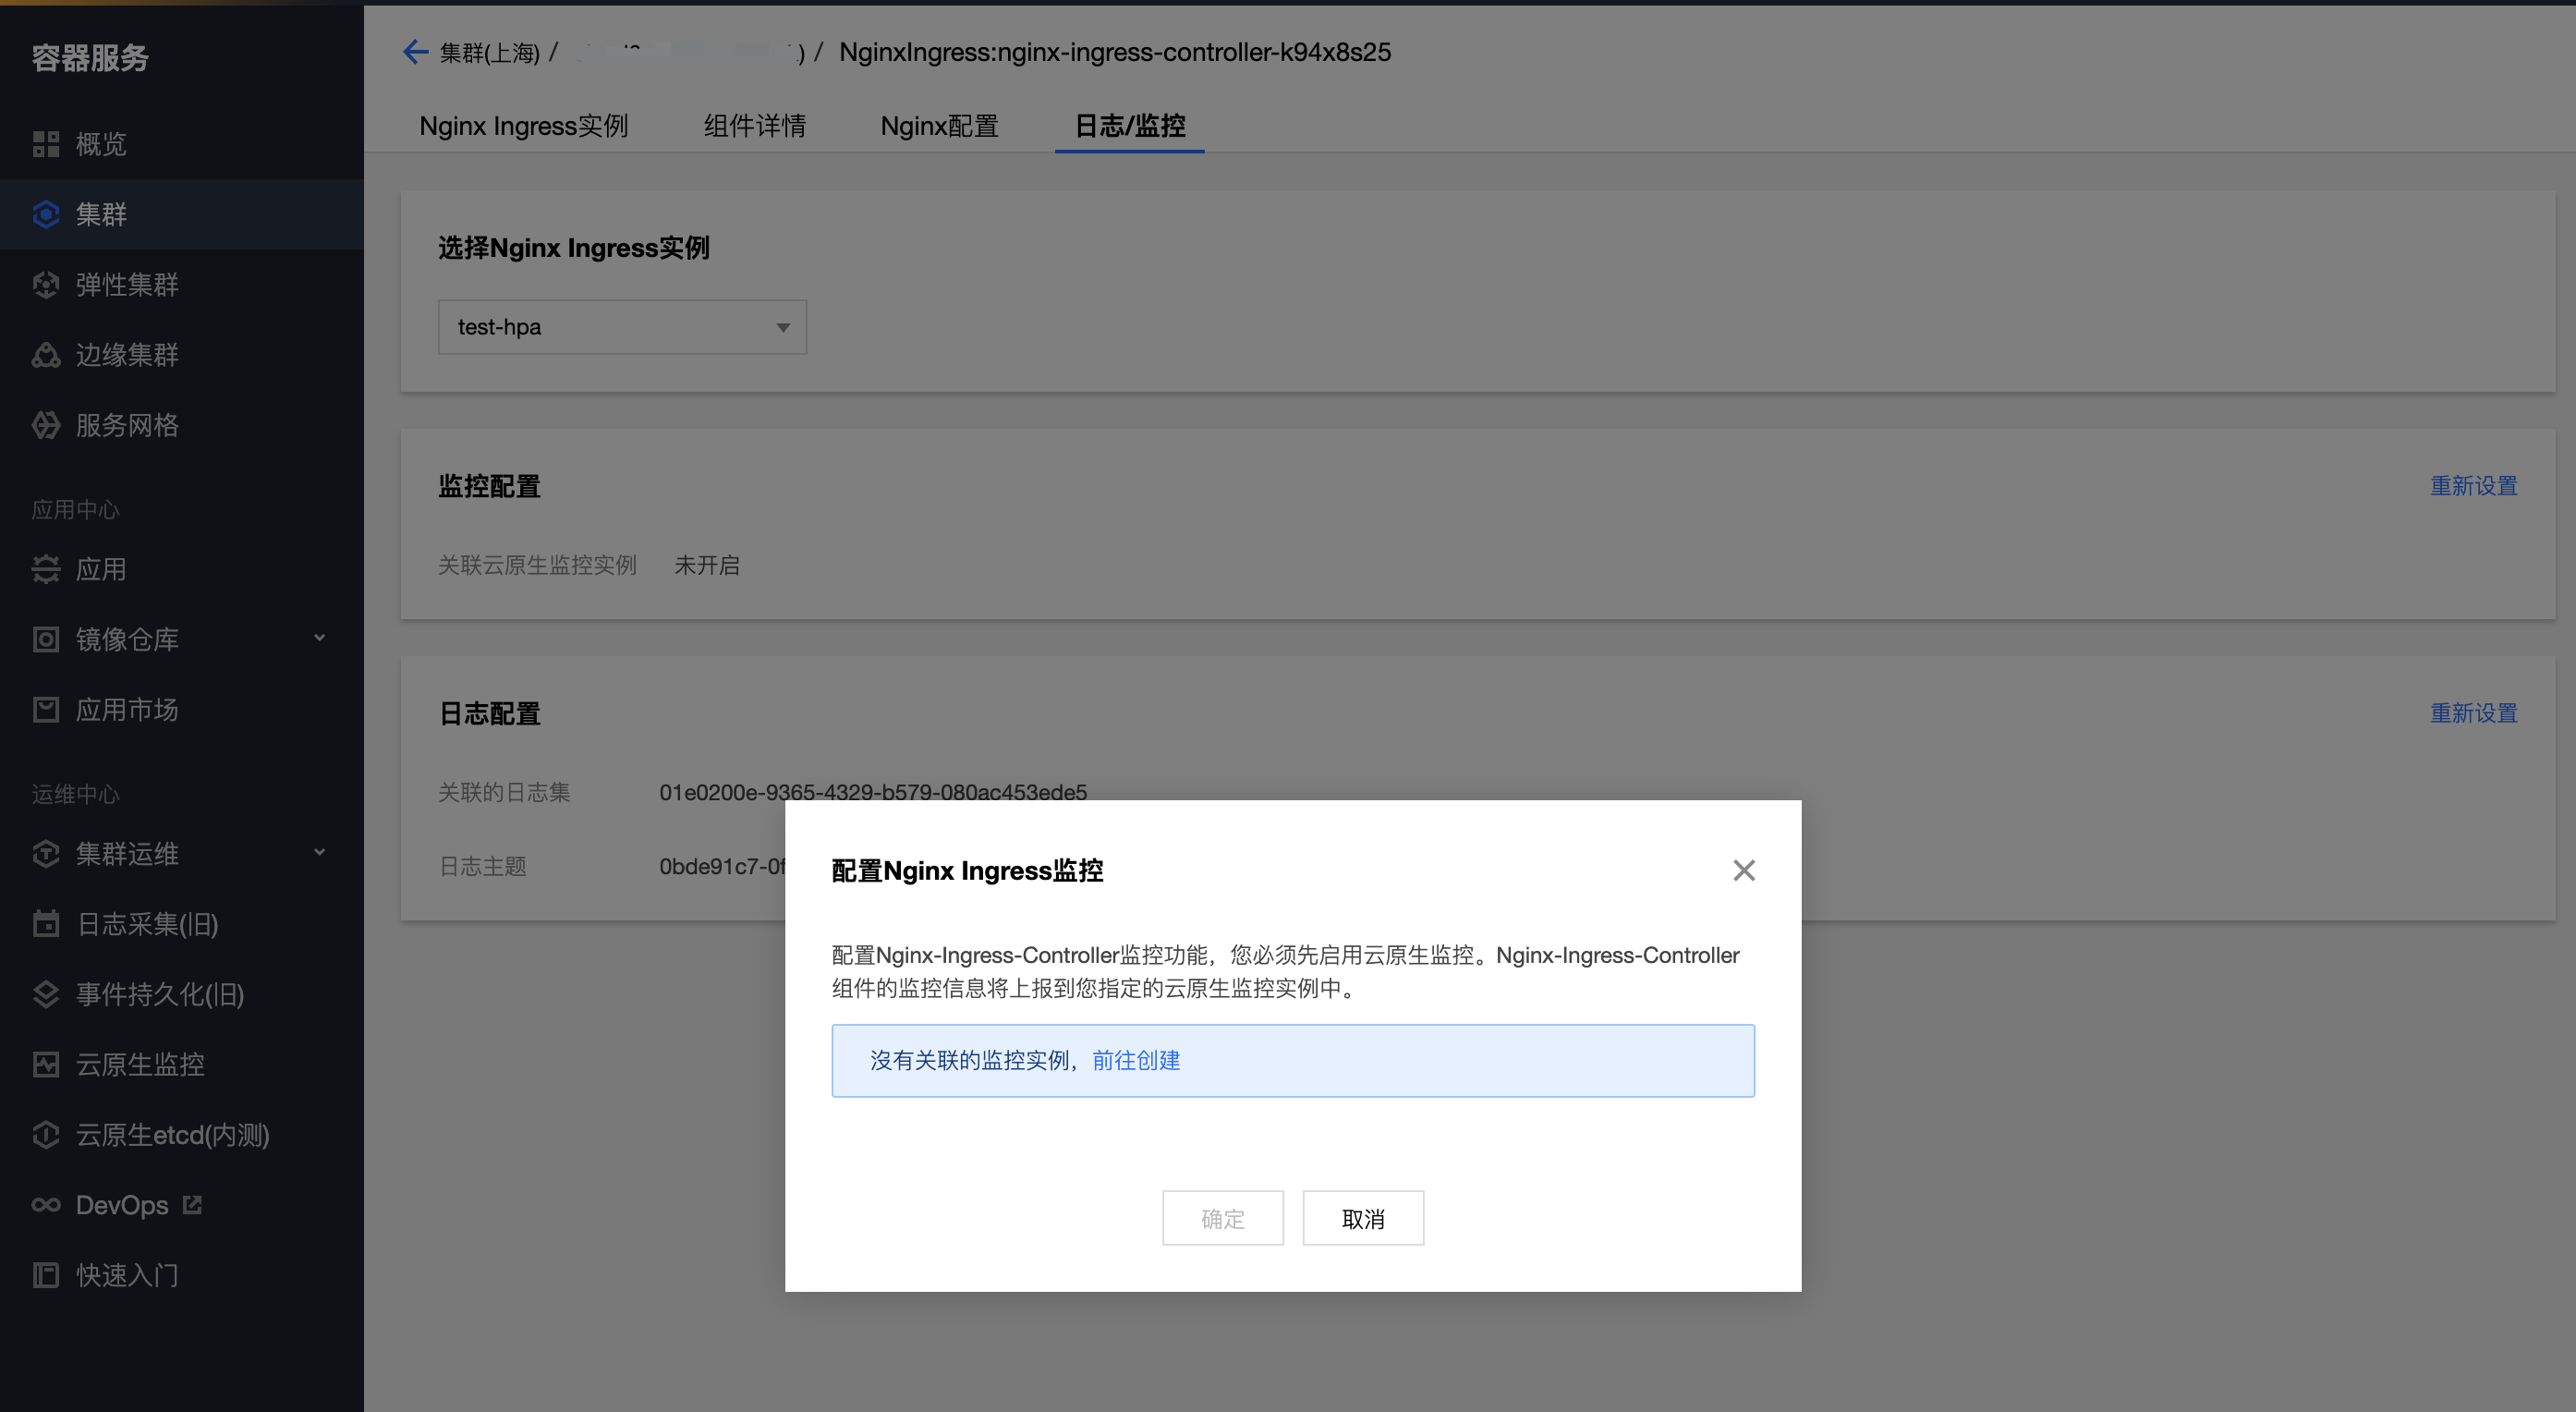2576x1412 pixels.
Task: Open the test-hpa instance dropdown
Action: (x=622, y=327)
